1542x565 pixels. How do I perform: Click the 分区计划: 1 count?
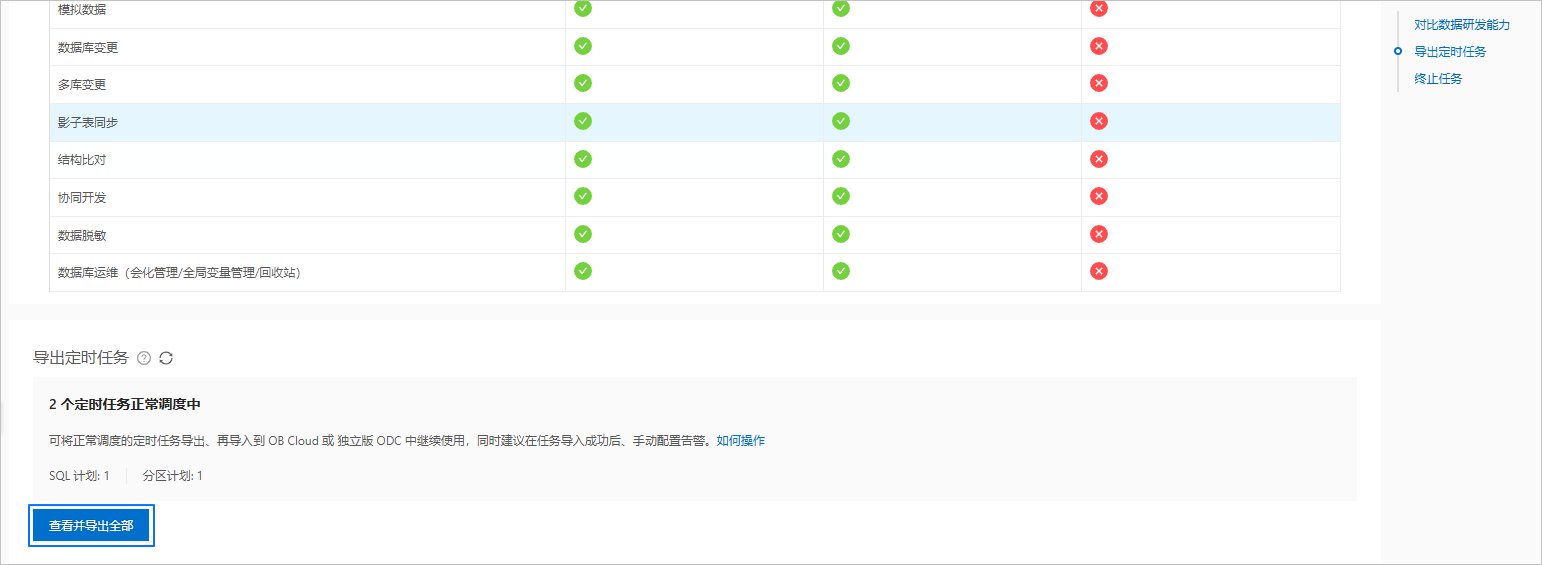[x=173, y=476]
